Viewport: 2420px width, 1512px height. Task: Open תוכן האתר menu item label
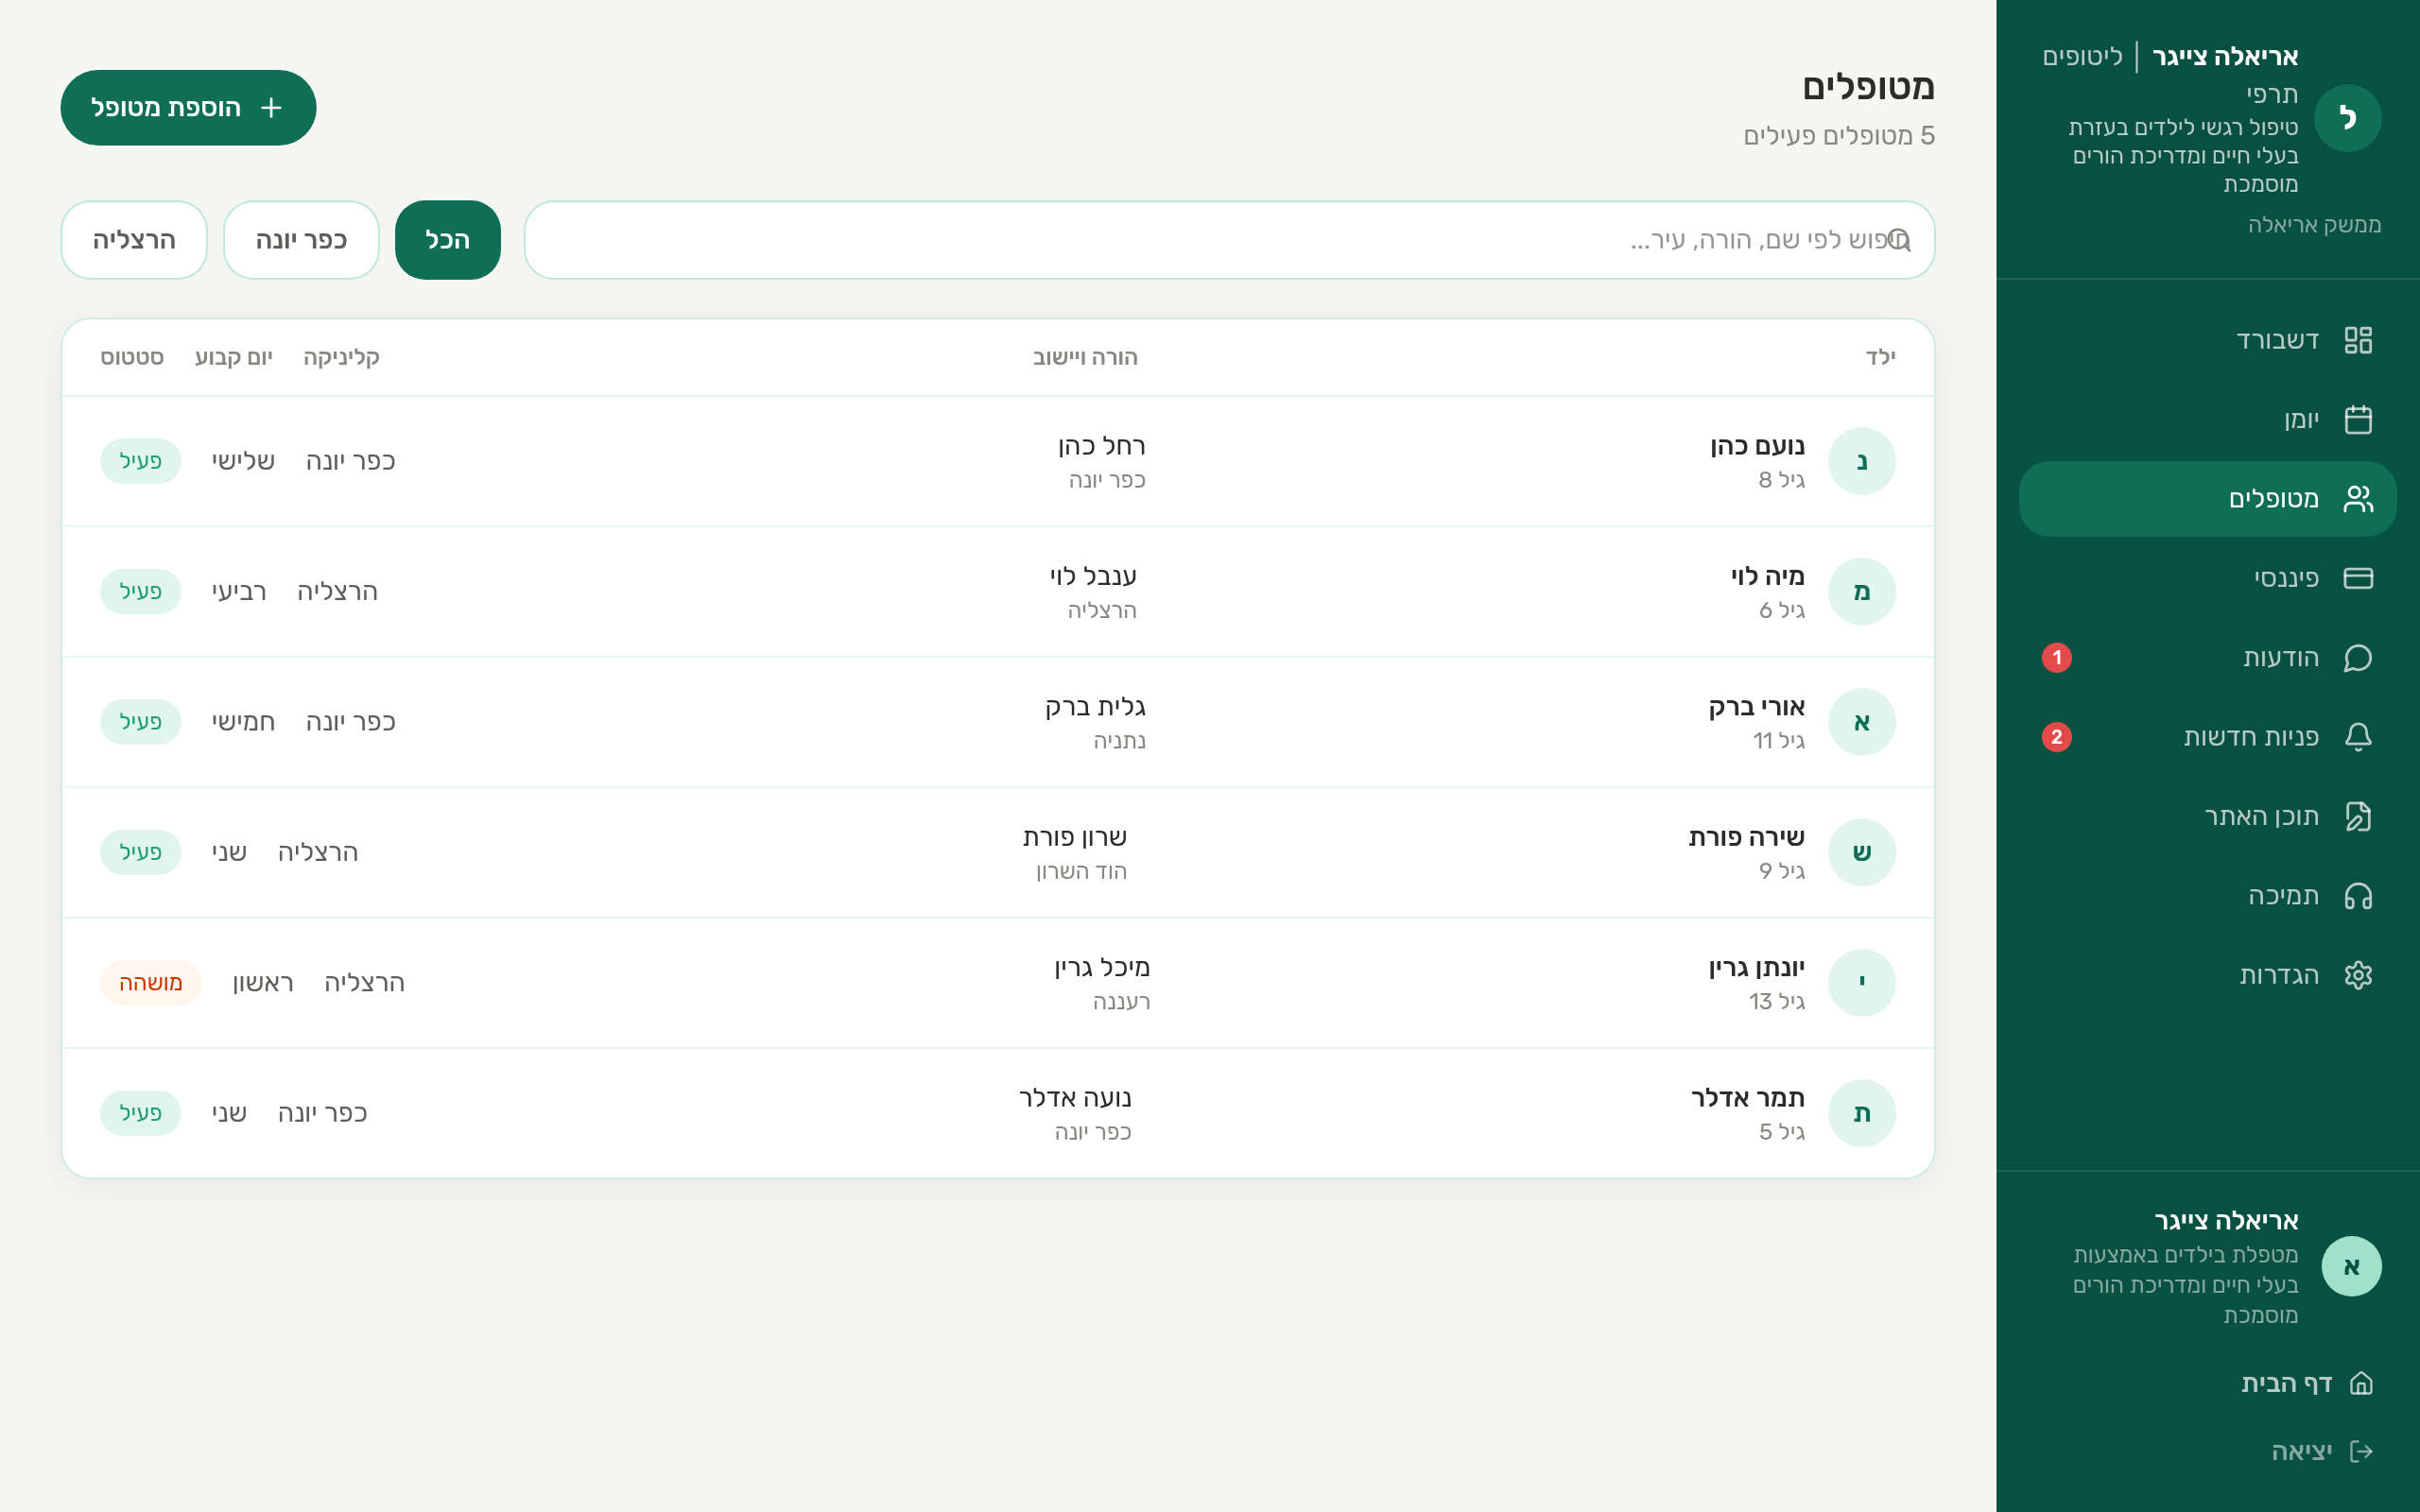2261,816
